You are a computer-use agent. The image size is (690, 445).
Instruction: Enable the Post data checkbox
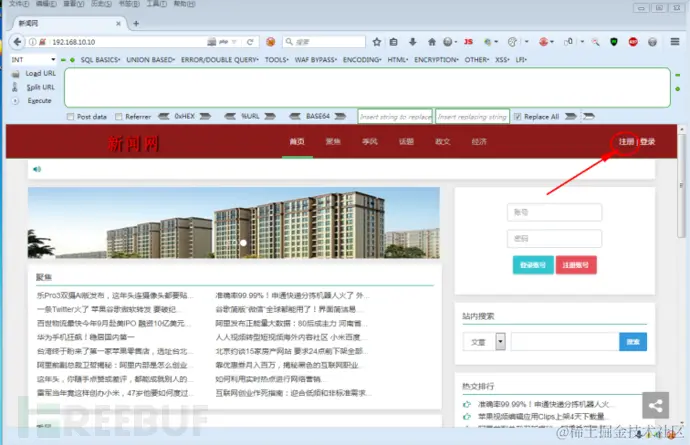pyautogui.click(x=70, y=117)
